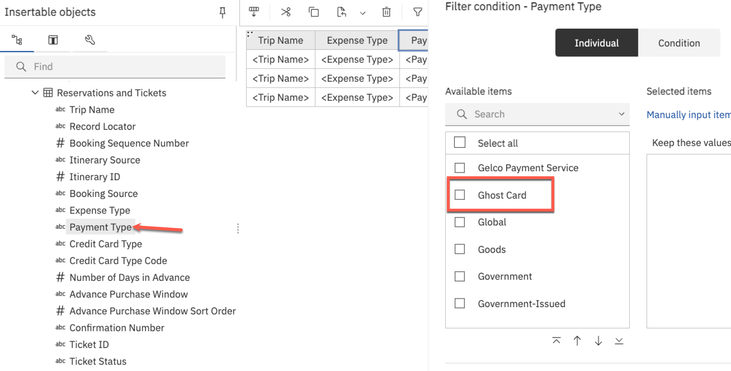The image size is (731, 371).
Task: Click the first <Expense Type> cell
Action: (x=357, y=60)
